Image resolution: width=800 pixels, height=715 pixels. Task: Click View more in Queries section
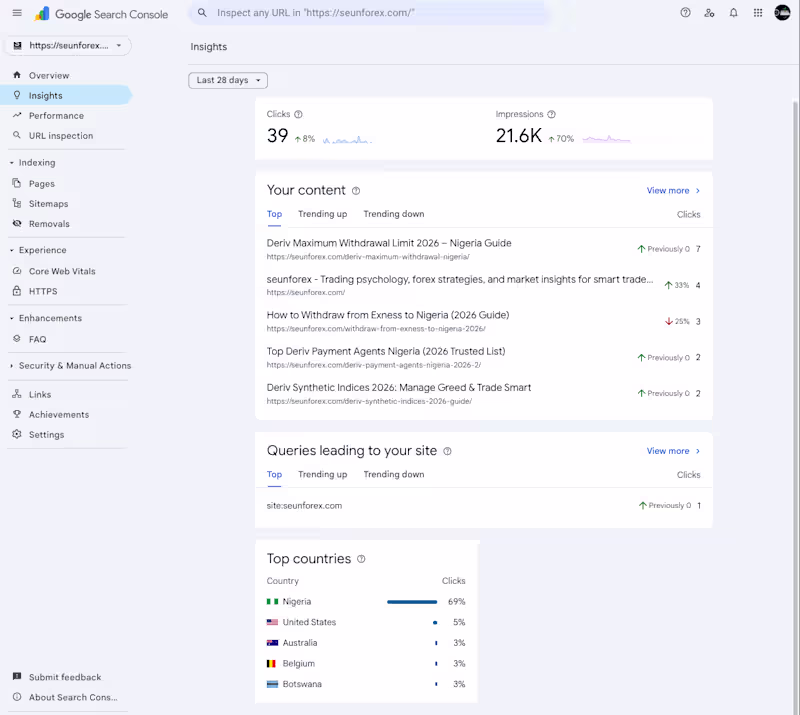click(x=673, y=451)
